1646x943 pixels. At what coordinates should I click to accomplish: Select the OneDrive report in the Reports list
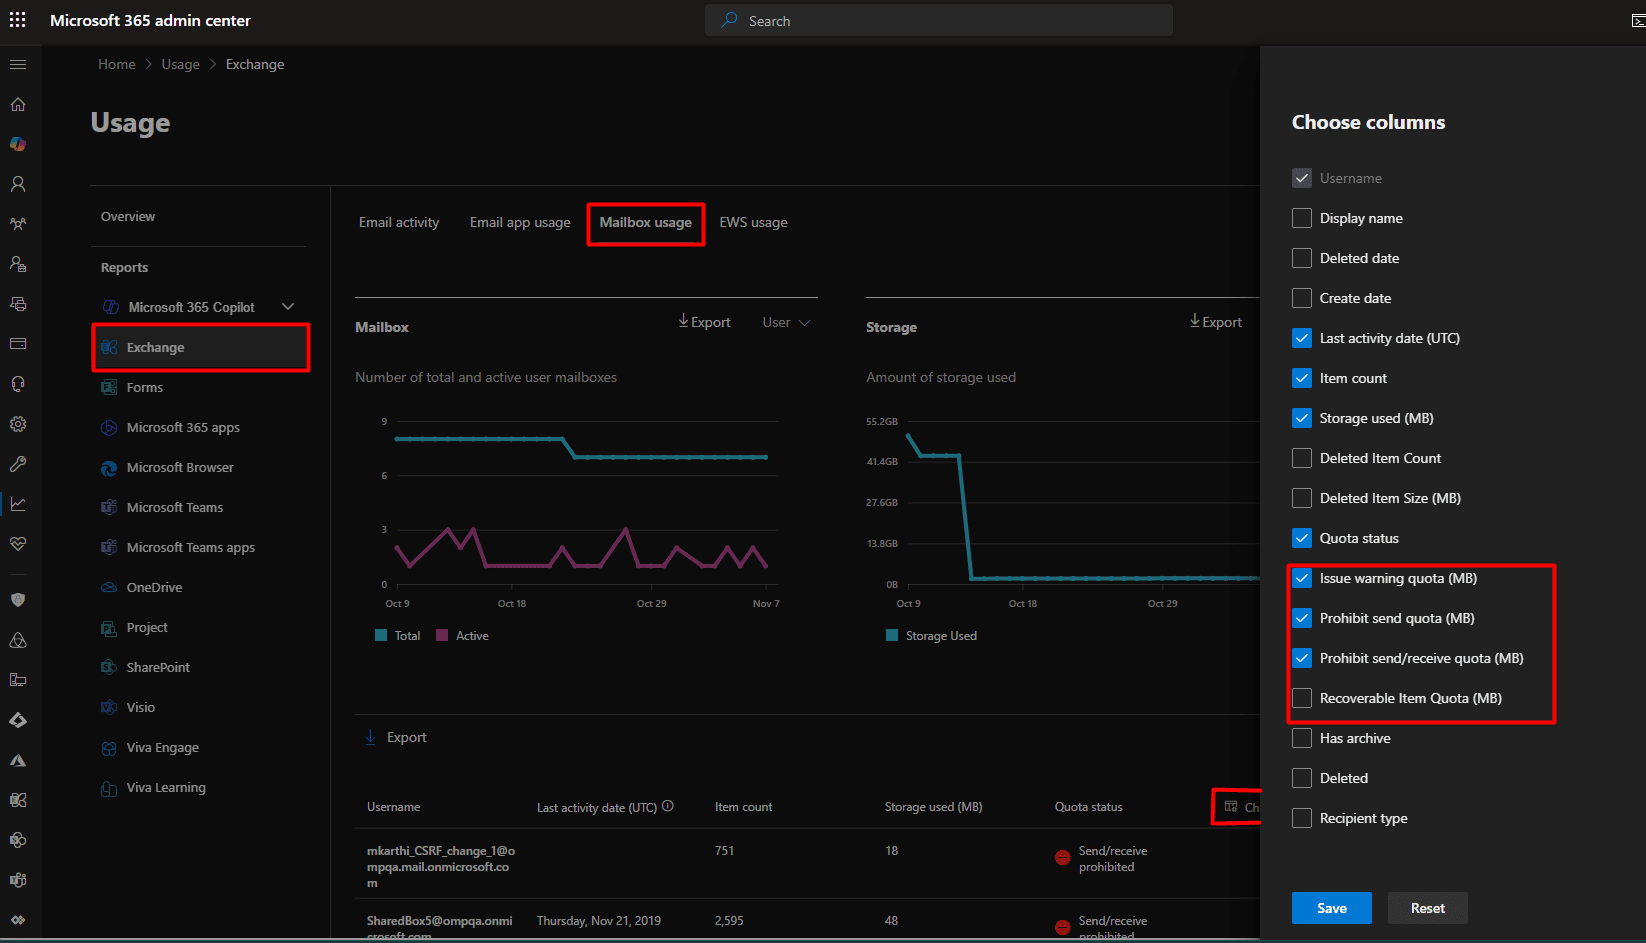pyautogui.click(x=152, y=587)
